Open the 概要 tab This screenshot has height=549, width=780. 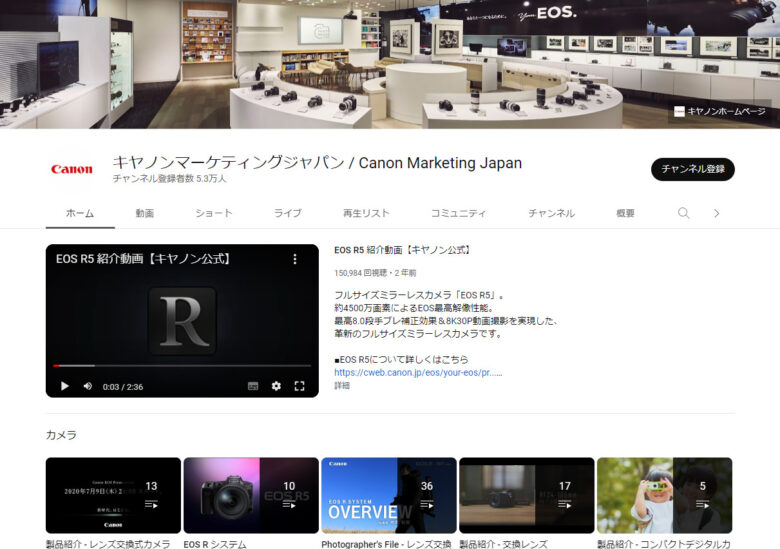pyautogui.click(x=625, y=213)
